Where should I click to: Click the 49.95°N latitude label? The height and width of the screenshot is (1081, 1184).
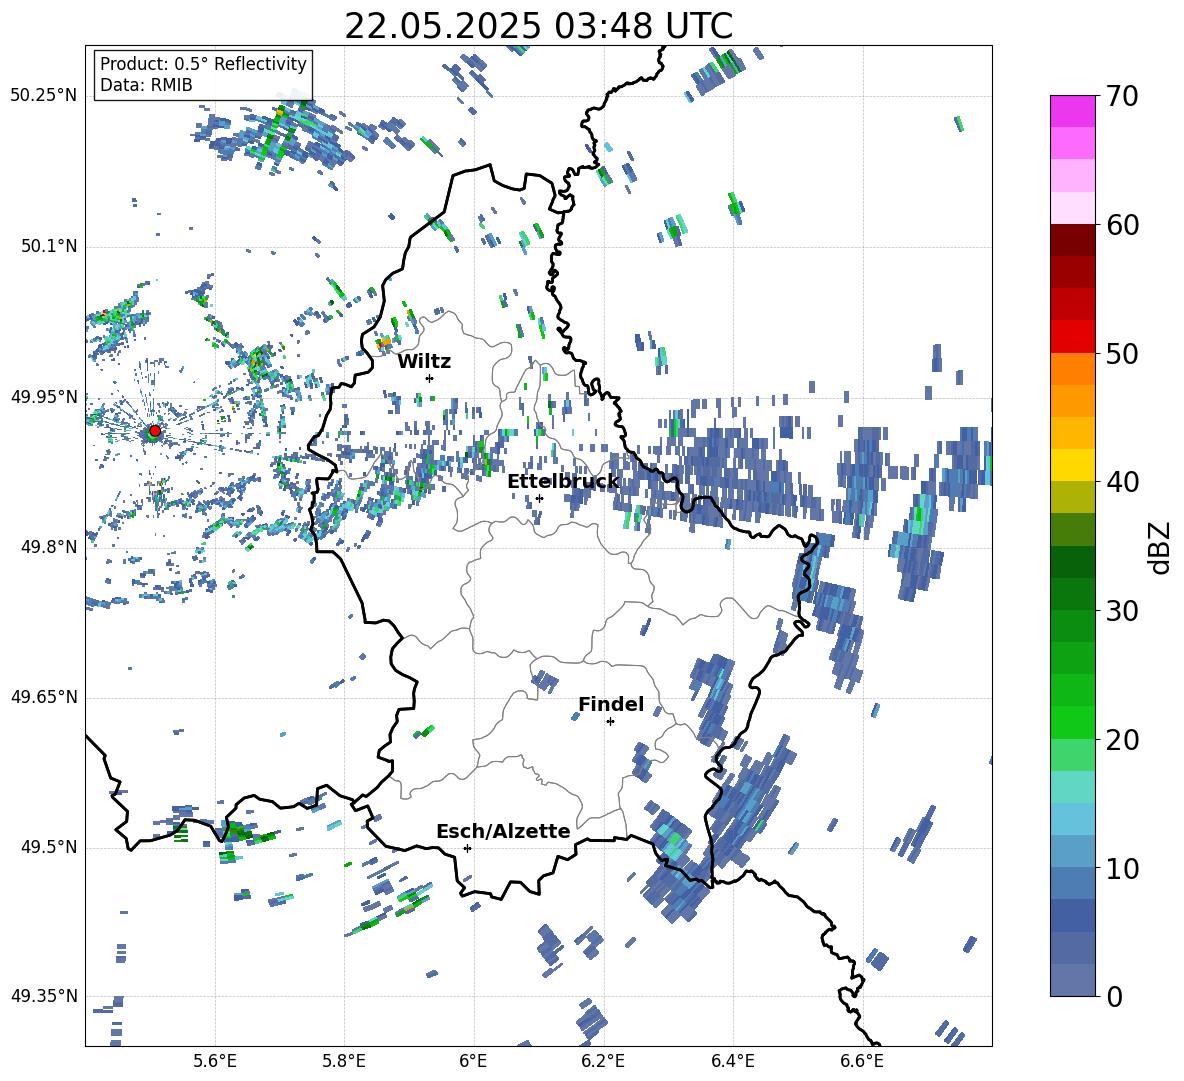coord(44,397)
